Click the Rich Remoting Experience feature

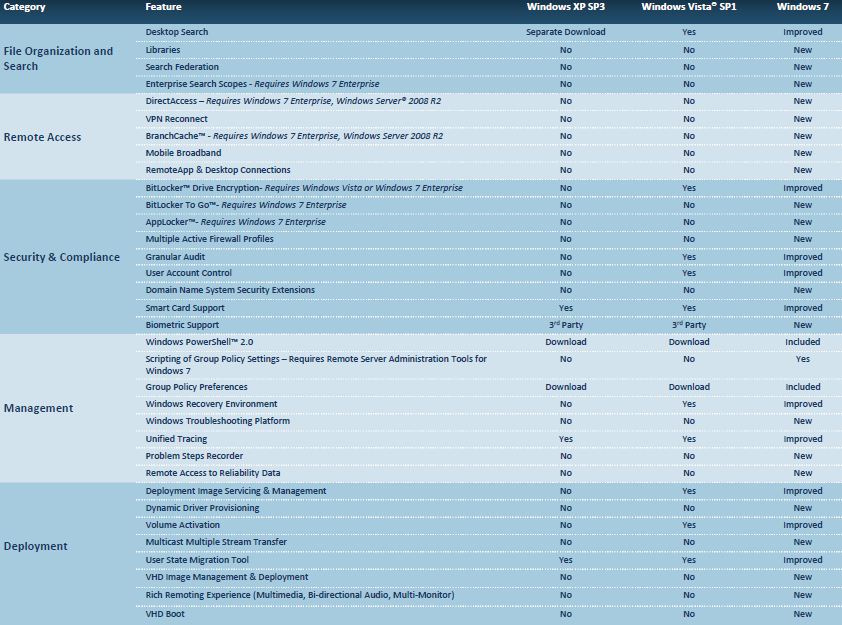pyautogui.click(x=300, y=595)
